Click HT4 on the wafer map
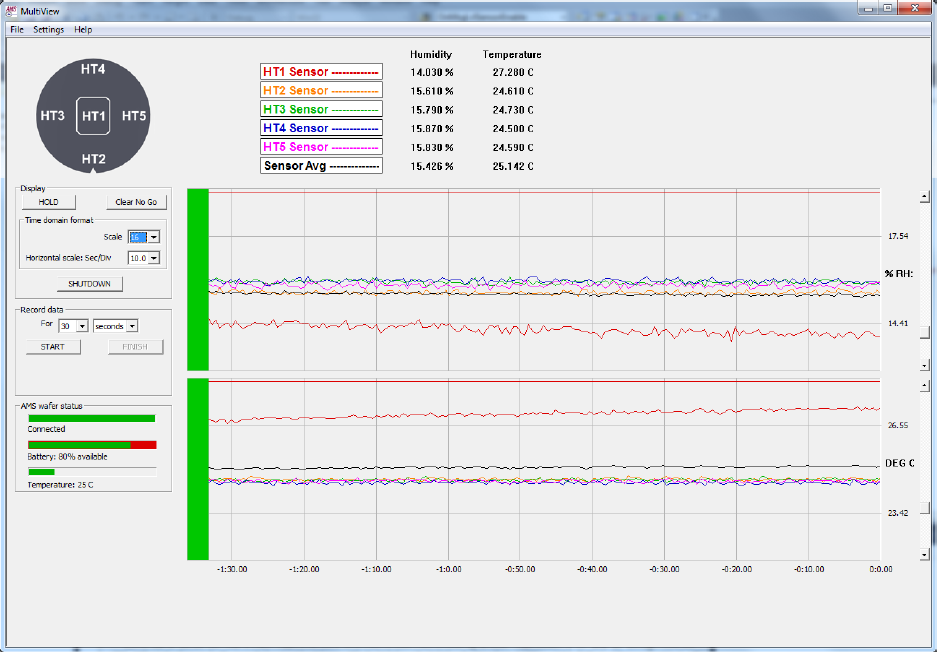This screenshot has width=937, height=652. pyautogui.click(x=93, y=69)
